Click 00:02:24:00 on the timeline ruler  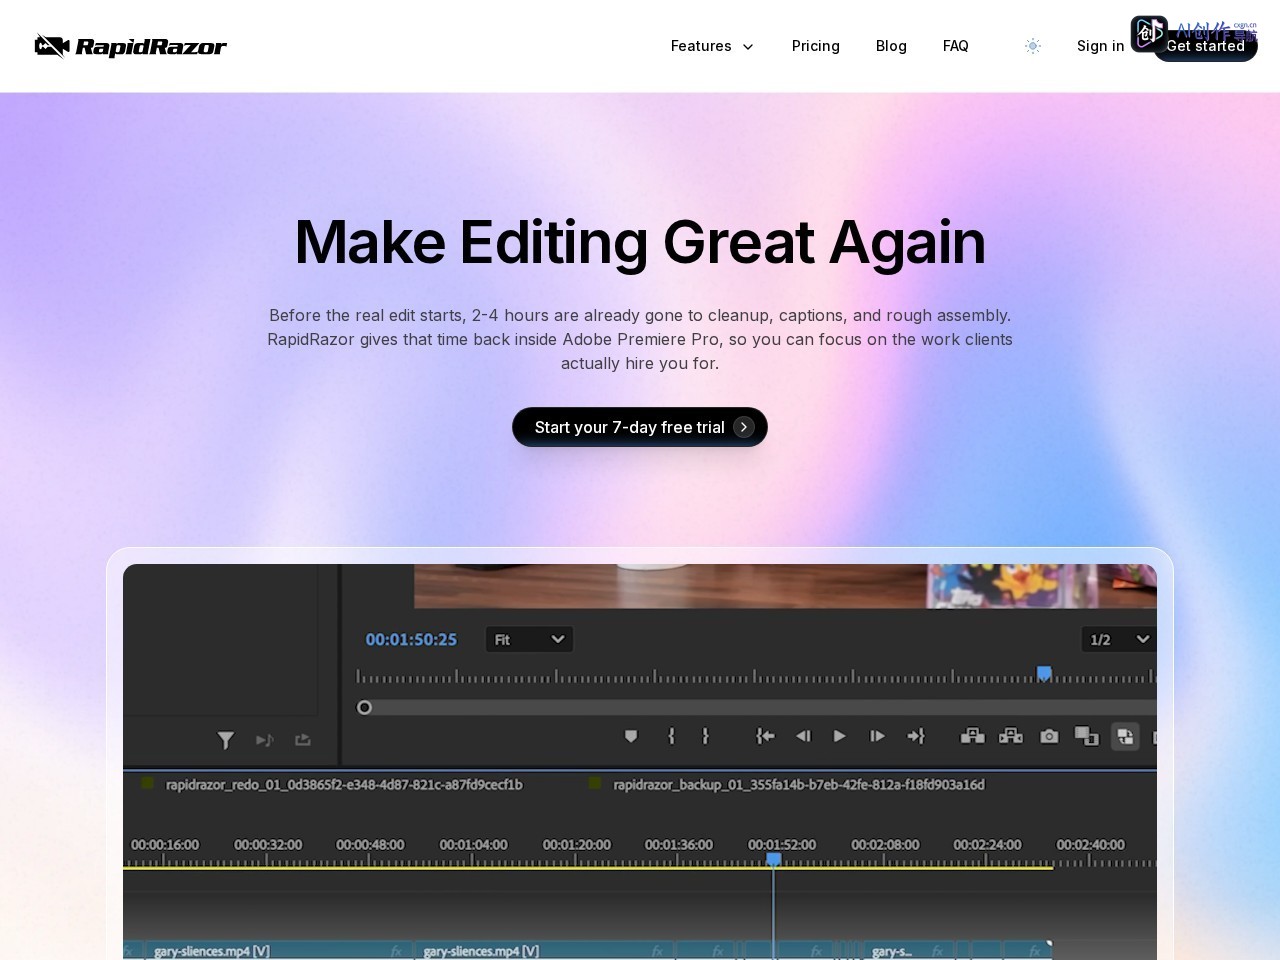click(987, 845)
